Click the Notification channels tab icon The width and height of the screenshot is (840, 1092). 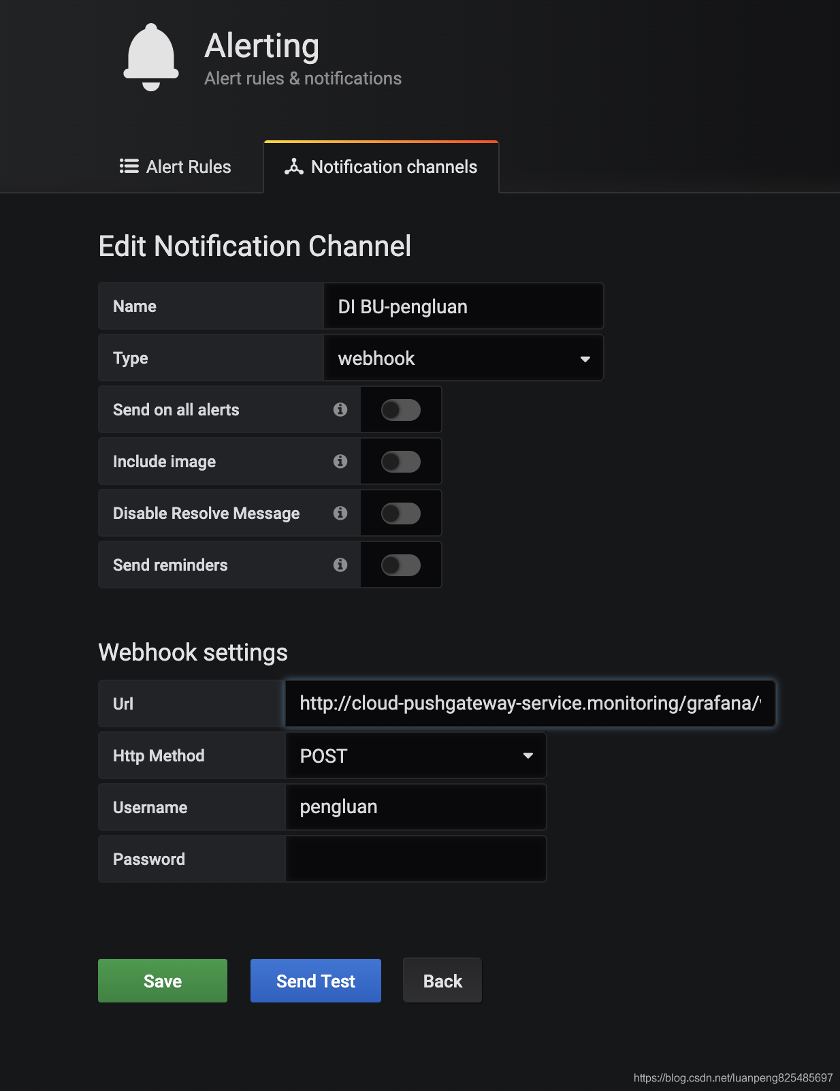coord(293,167)
